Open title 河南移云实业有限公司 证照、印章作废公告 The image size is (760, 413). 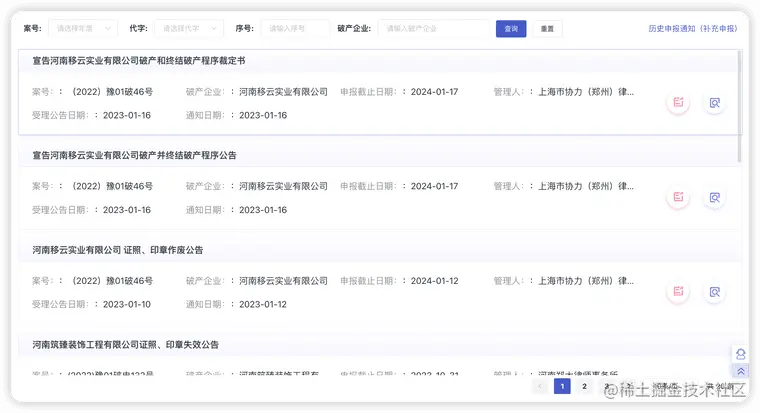pos(118,250)
